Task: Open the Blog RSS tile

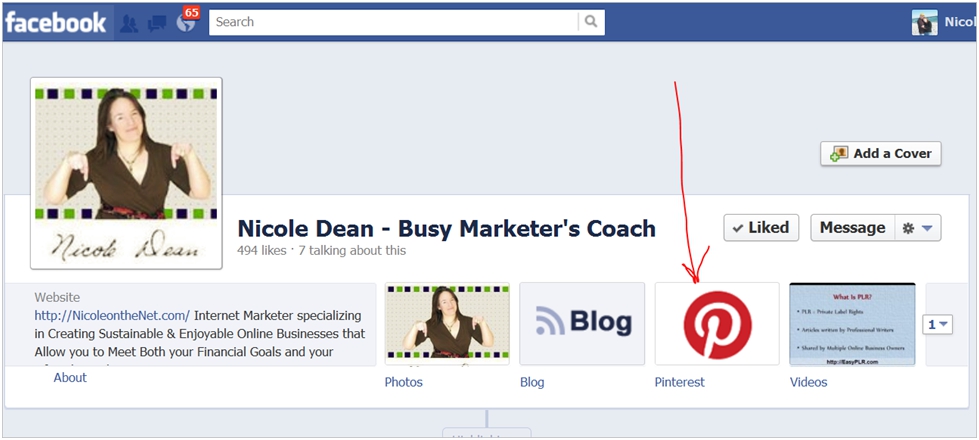Action: pos(582,323)
